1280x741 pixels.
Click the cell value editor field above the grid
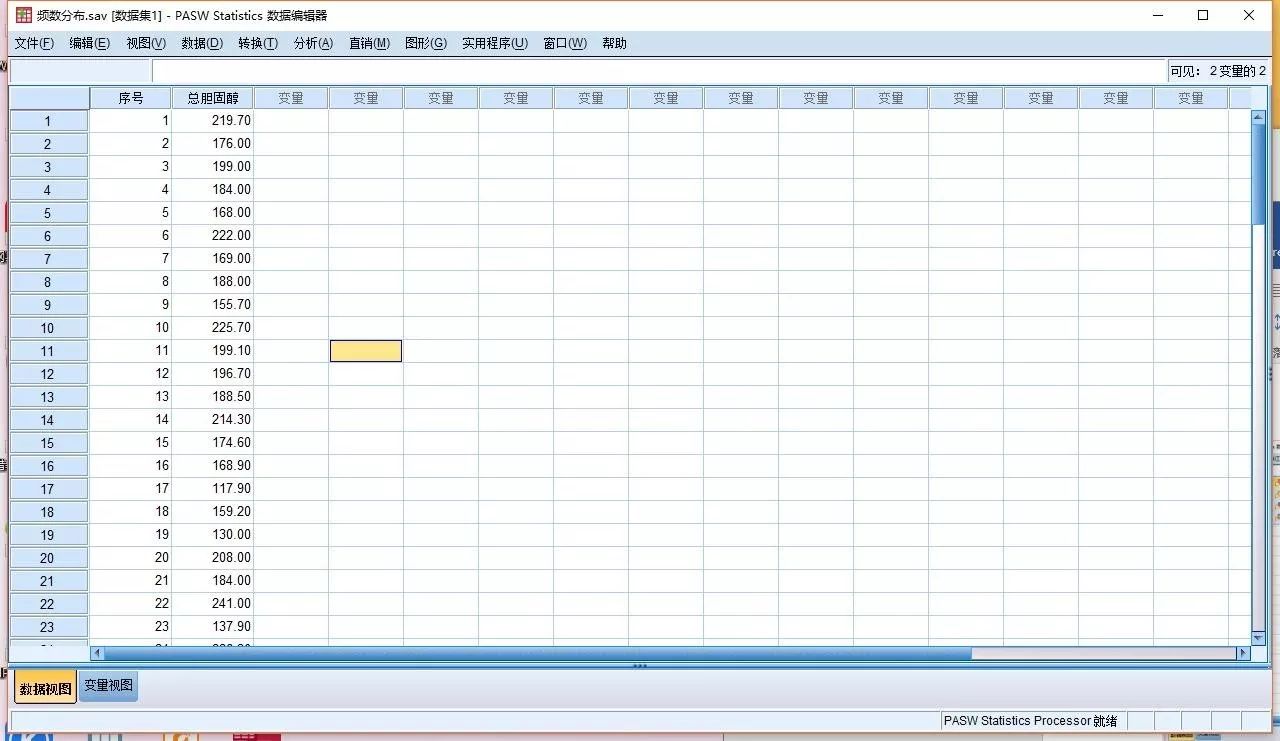[659, 71]
